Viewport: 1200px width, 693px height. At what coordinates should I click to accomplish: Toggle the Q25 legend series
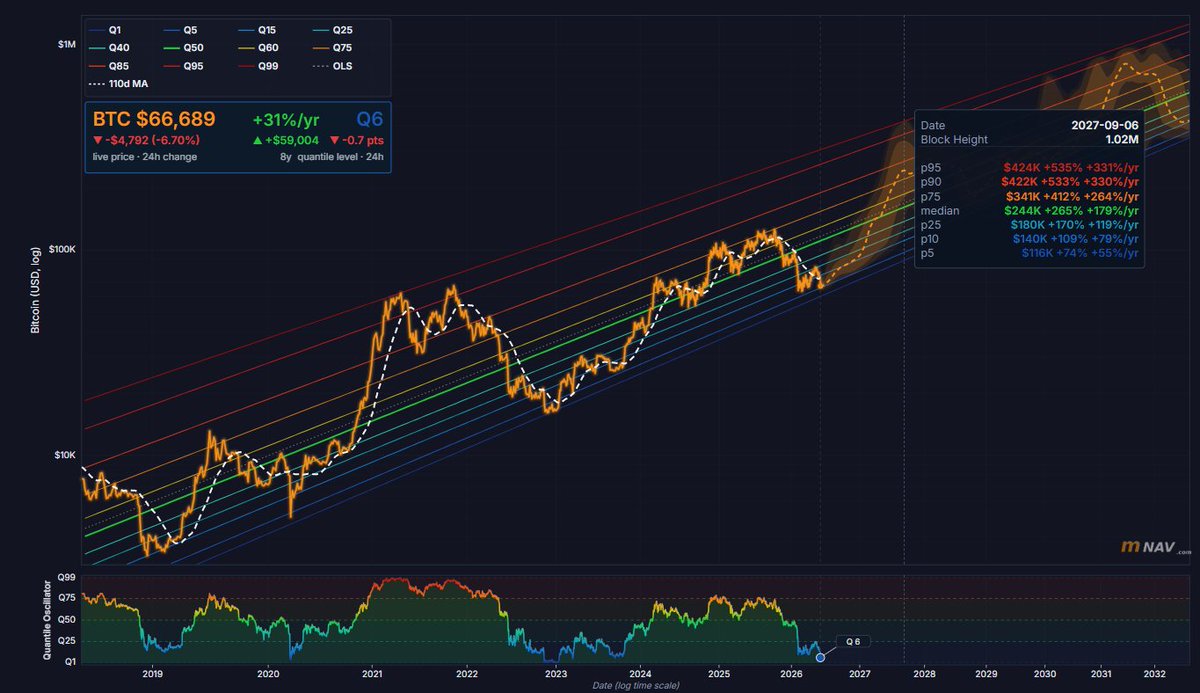[333, 30]
